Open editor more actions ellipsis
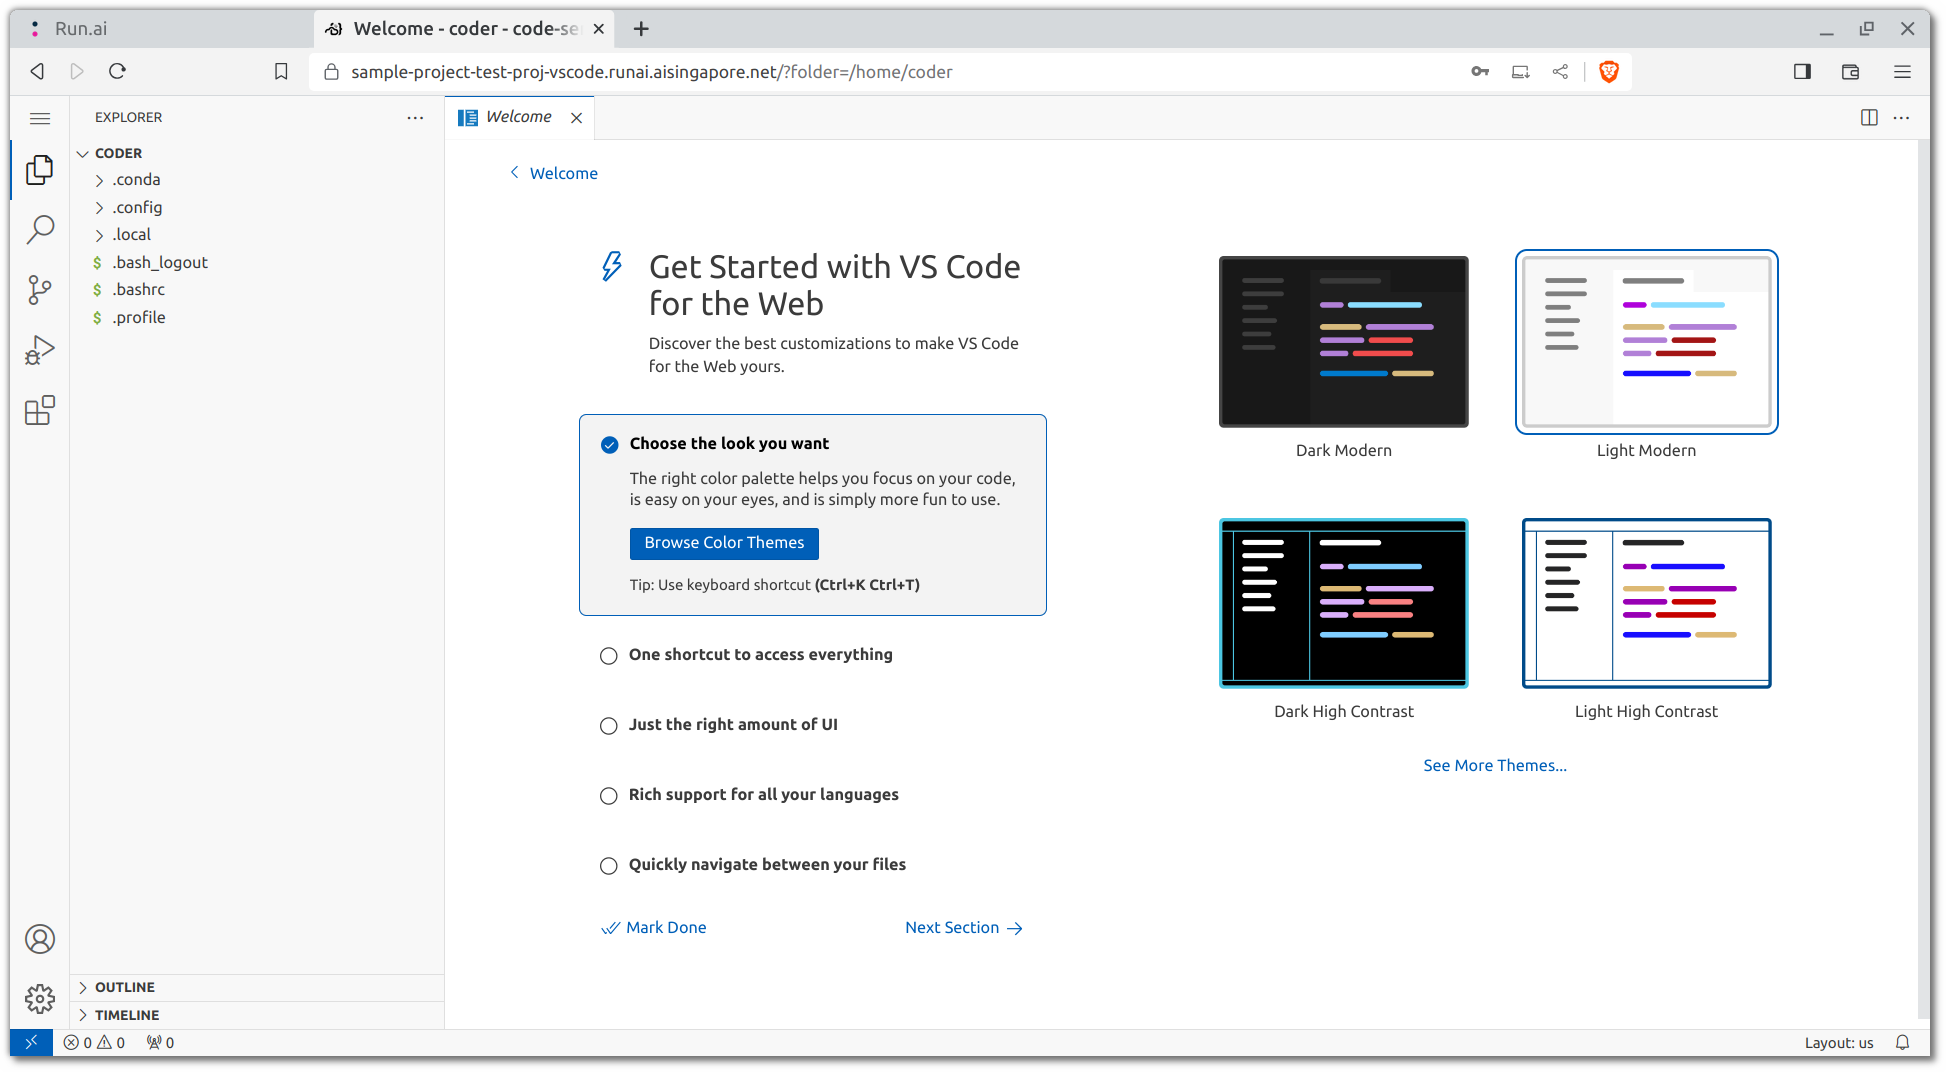The image size is (1946, 1072). pos(1902,118)
